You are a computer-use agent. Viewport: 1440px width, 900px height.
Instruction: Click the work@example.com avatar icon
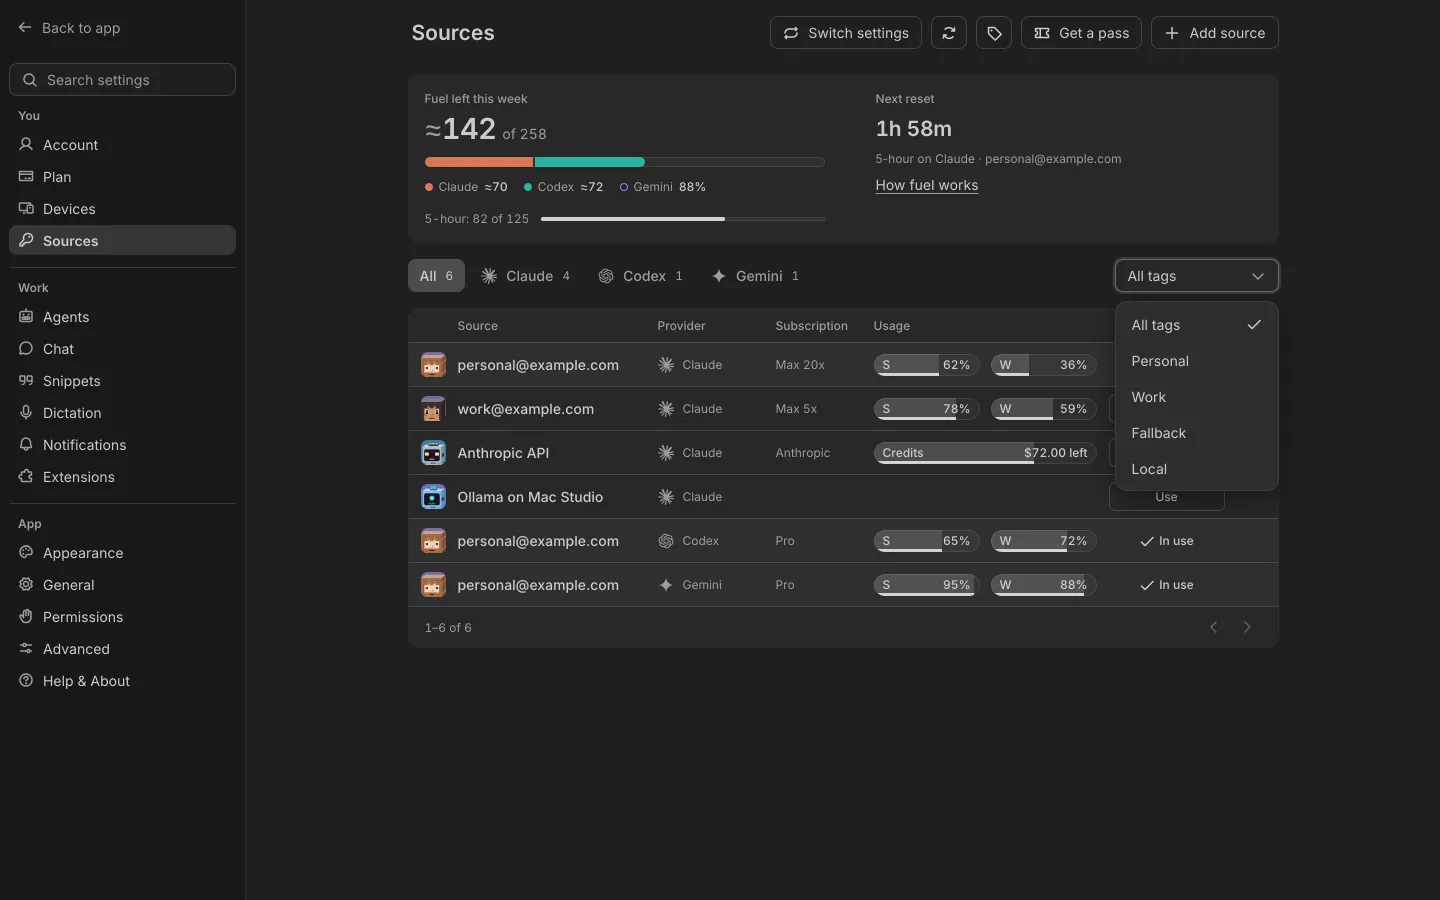coord(433,409)
